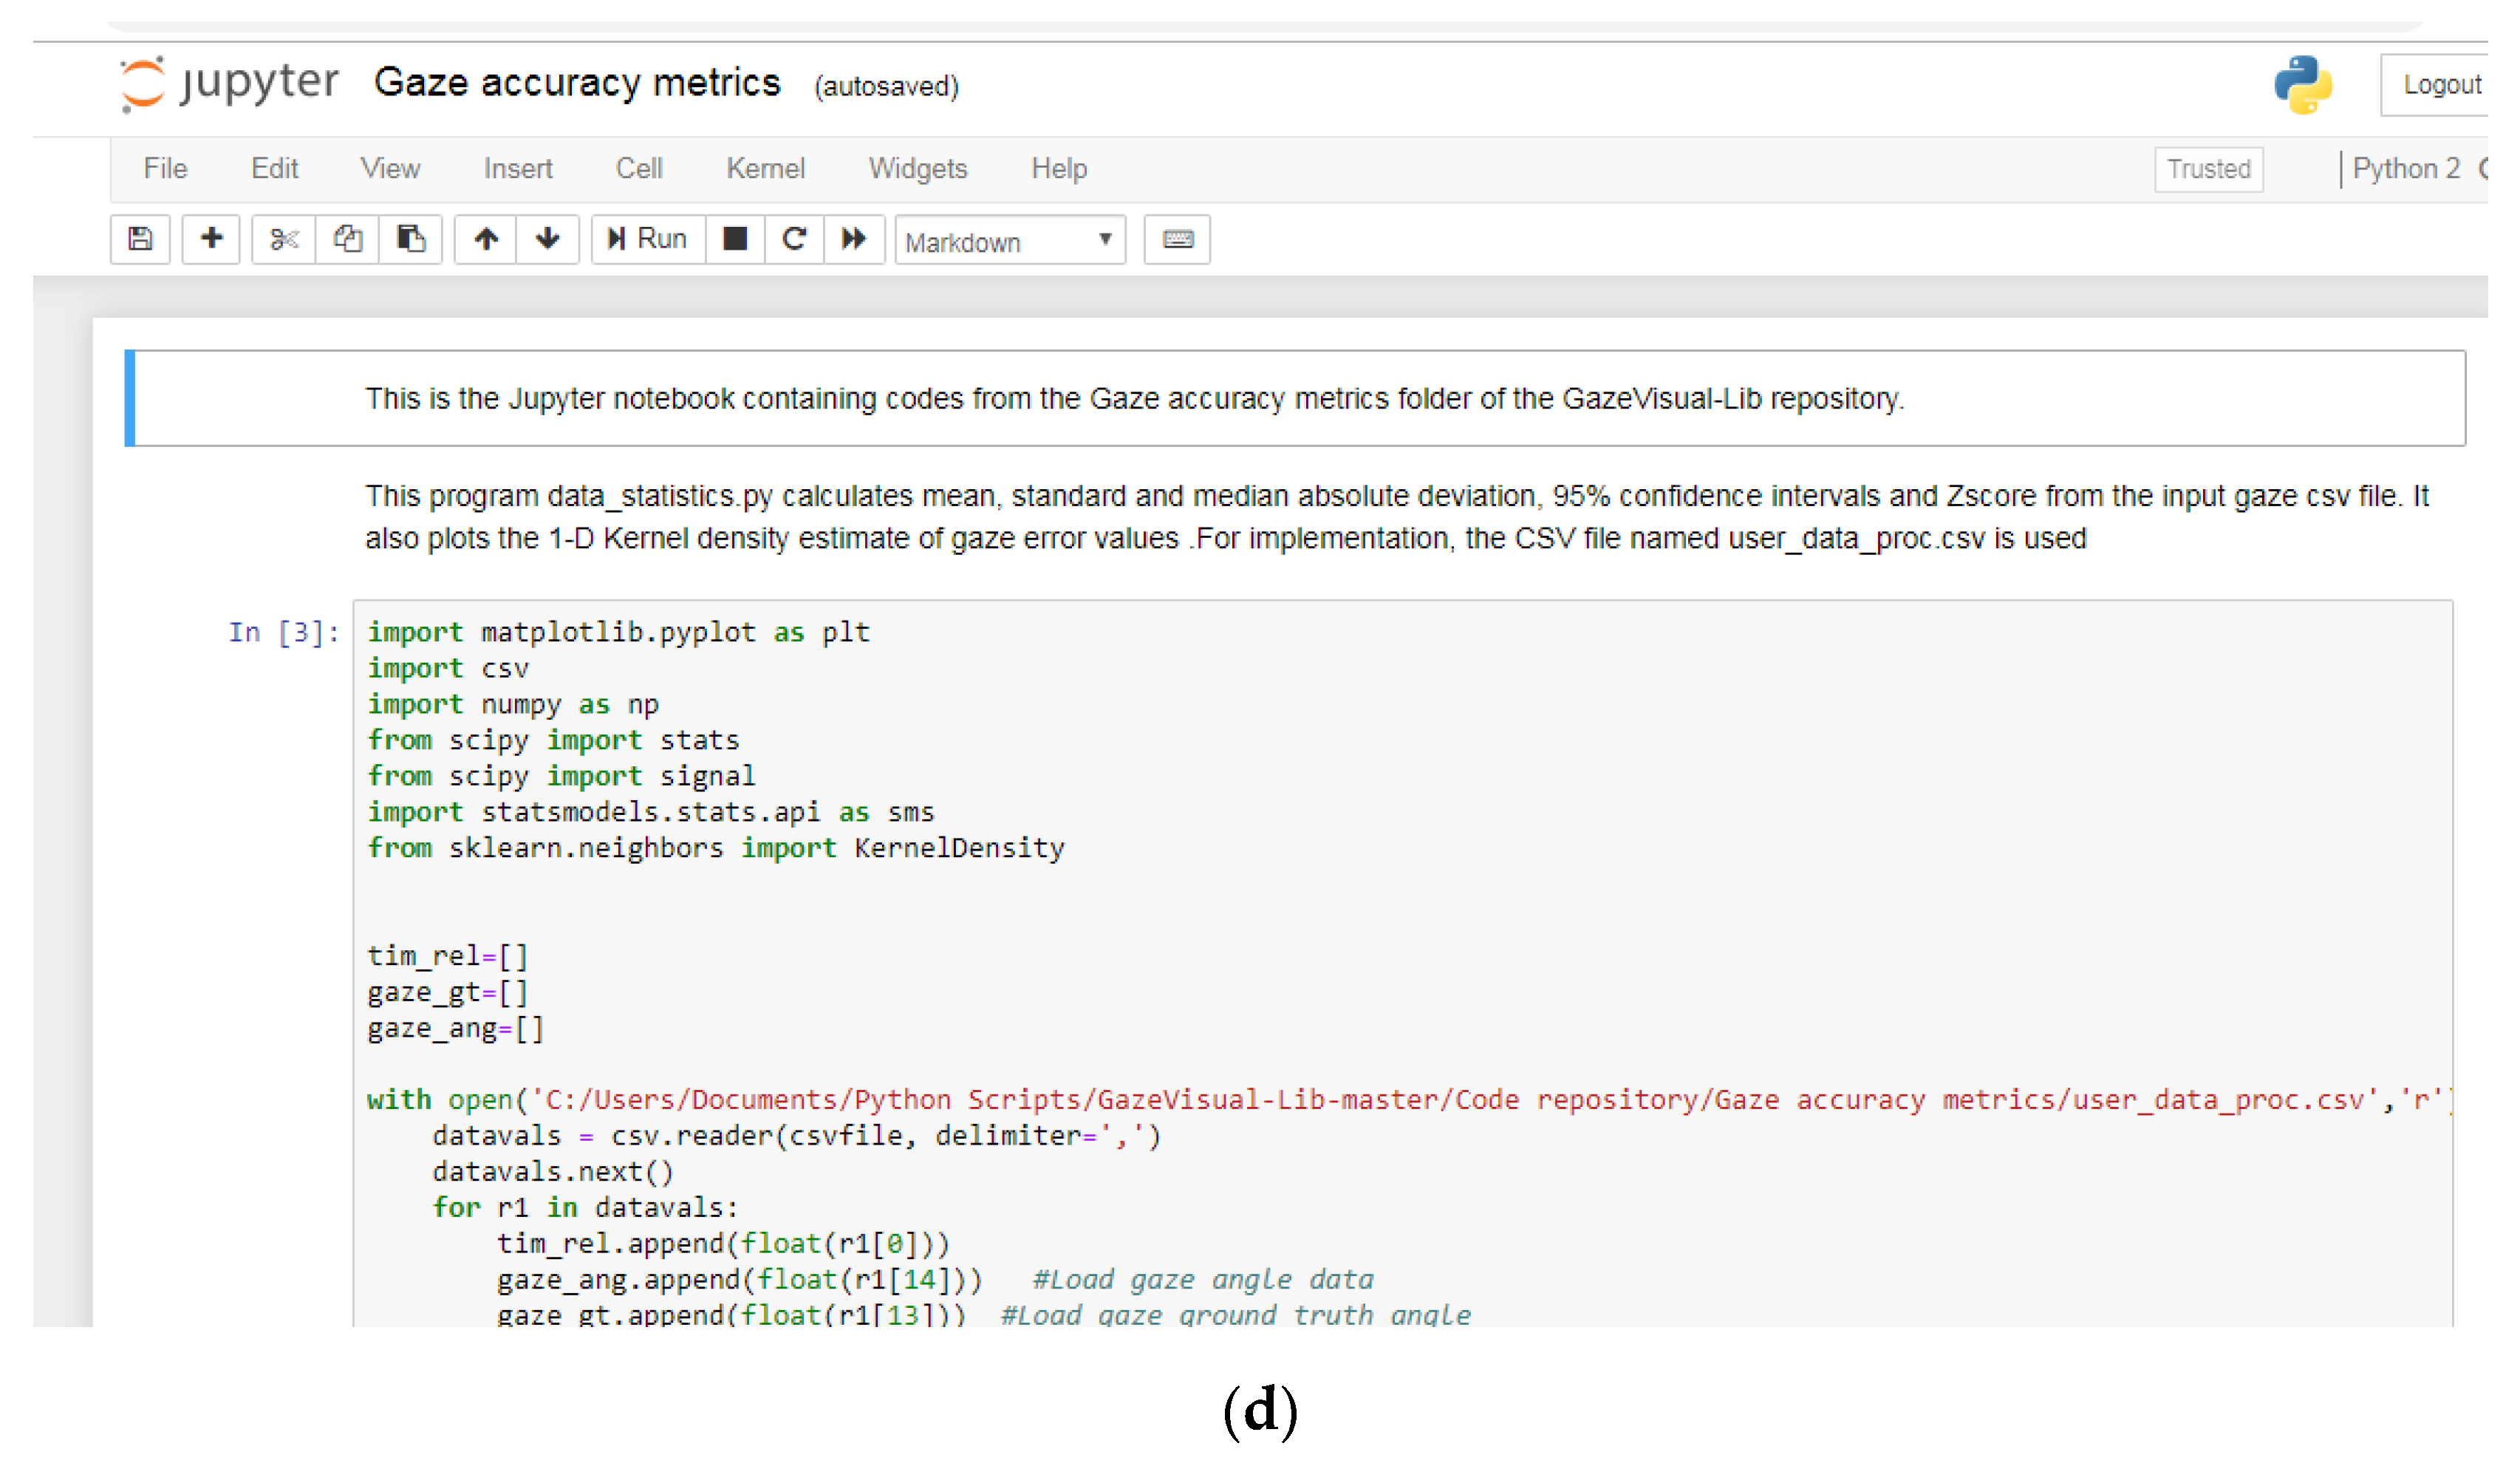Viewport: 2520px width, 1466px height.
Task: Interrupt the kernel with the stop icon
Action: 736,240
